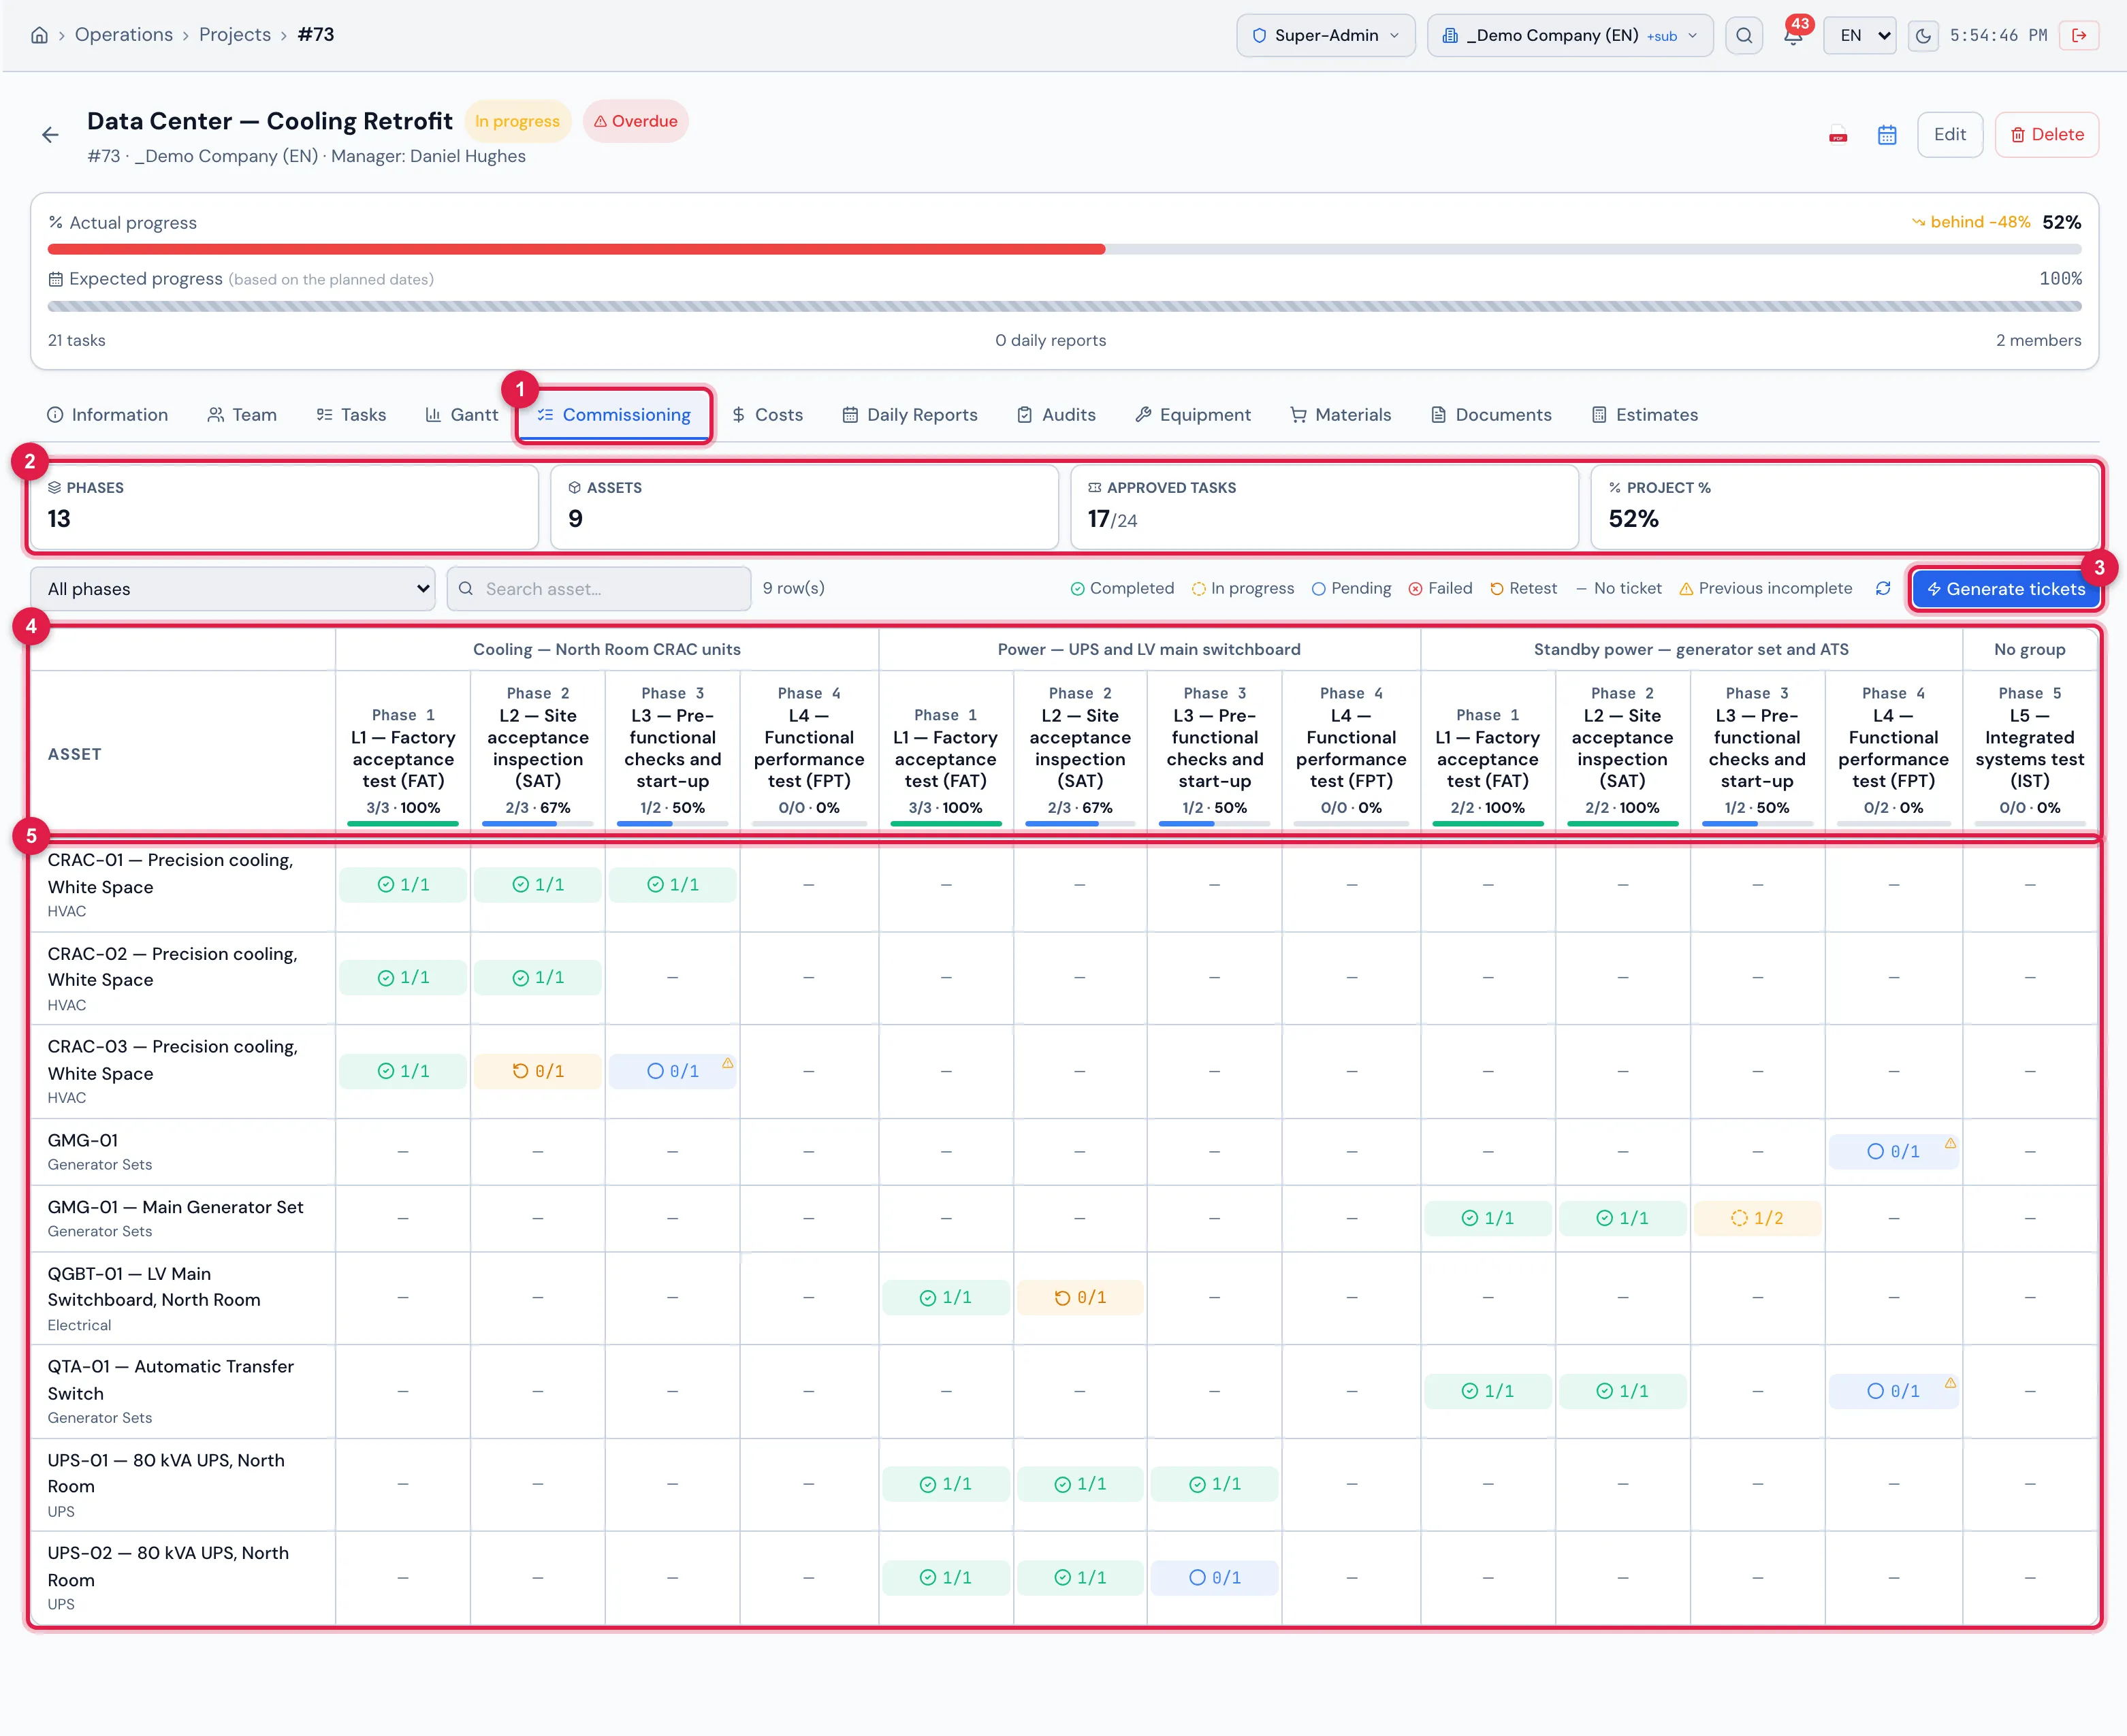Viewport: 2127px width, 1736px height.
Task: Open _Demo Company (EN) selector
Action: pyautogui.click(x=1569, y=35)
